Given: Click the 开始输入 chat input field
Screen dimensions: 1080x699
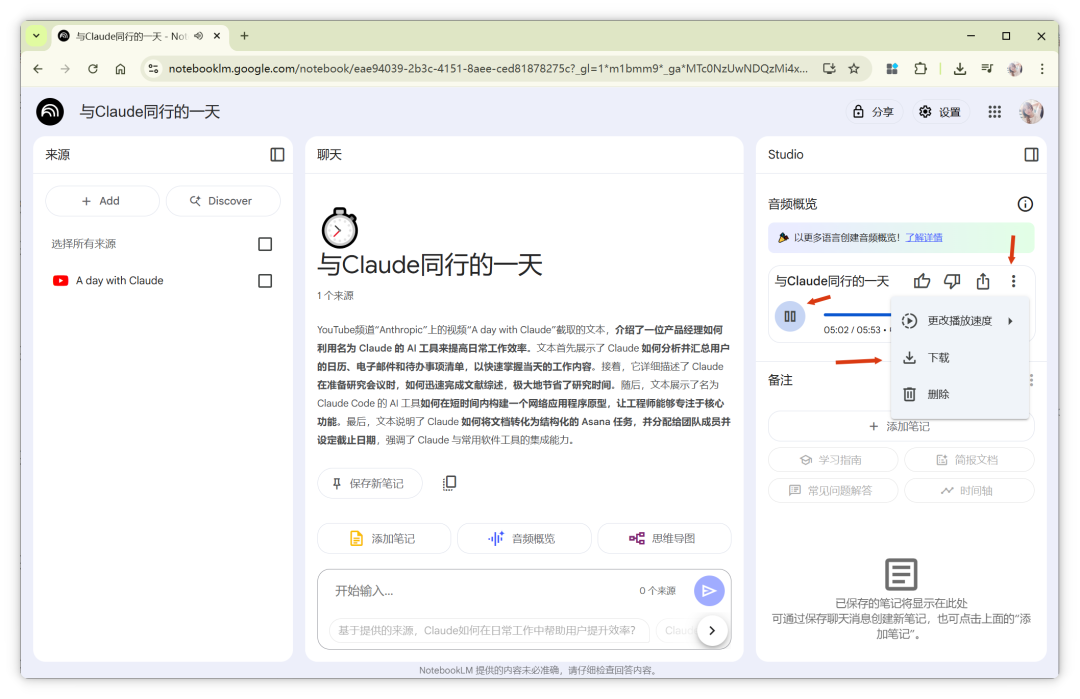Looking at the screenshot, I should pyautogui.click(x=482, y=591).
